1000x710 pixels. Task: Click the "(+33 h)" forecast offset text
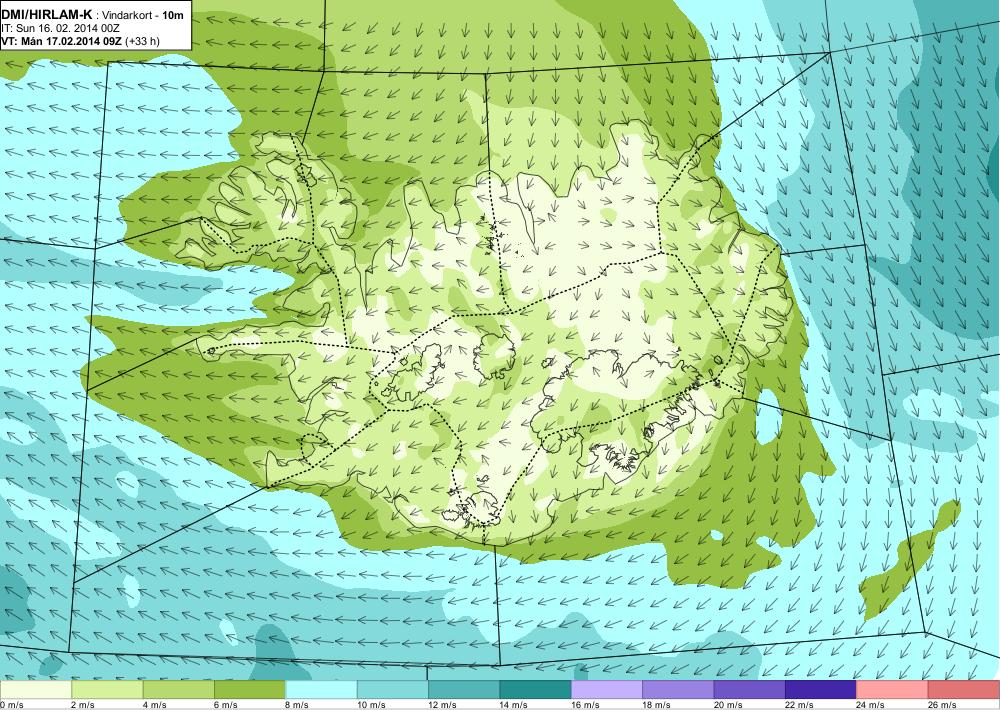pos(143,41)
